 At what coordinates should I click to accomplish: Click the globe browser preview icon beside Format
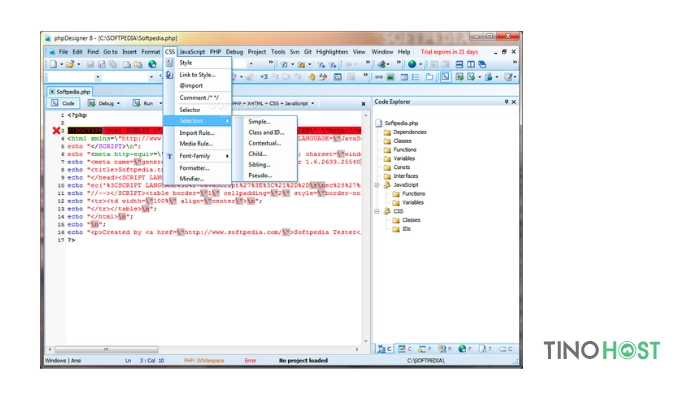152,64
